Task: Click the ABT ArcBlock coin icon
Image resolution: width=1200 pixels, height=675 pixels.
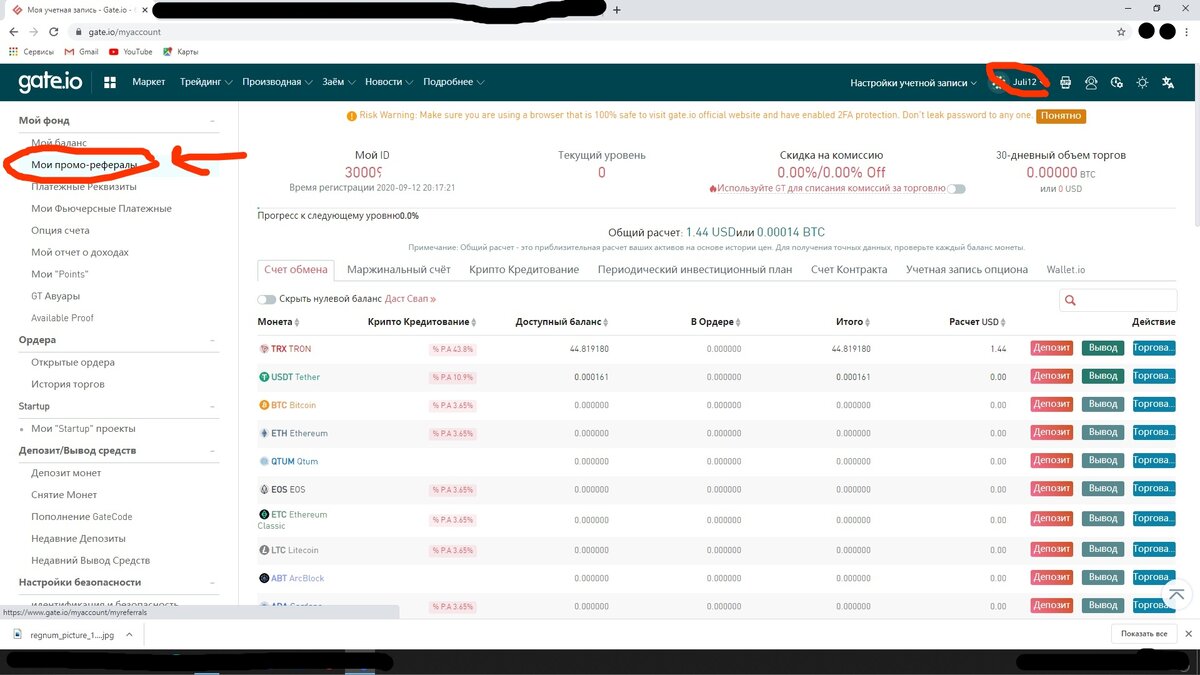Action: pyautogui.click(x=264, y=578)
